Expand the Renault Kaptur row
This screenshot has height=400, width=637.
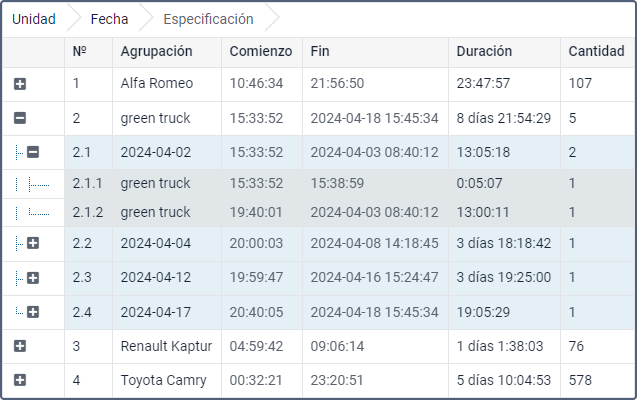[x=20, y=346]
